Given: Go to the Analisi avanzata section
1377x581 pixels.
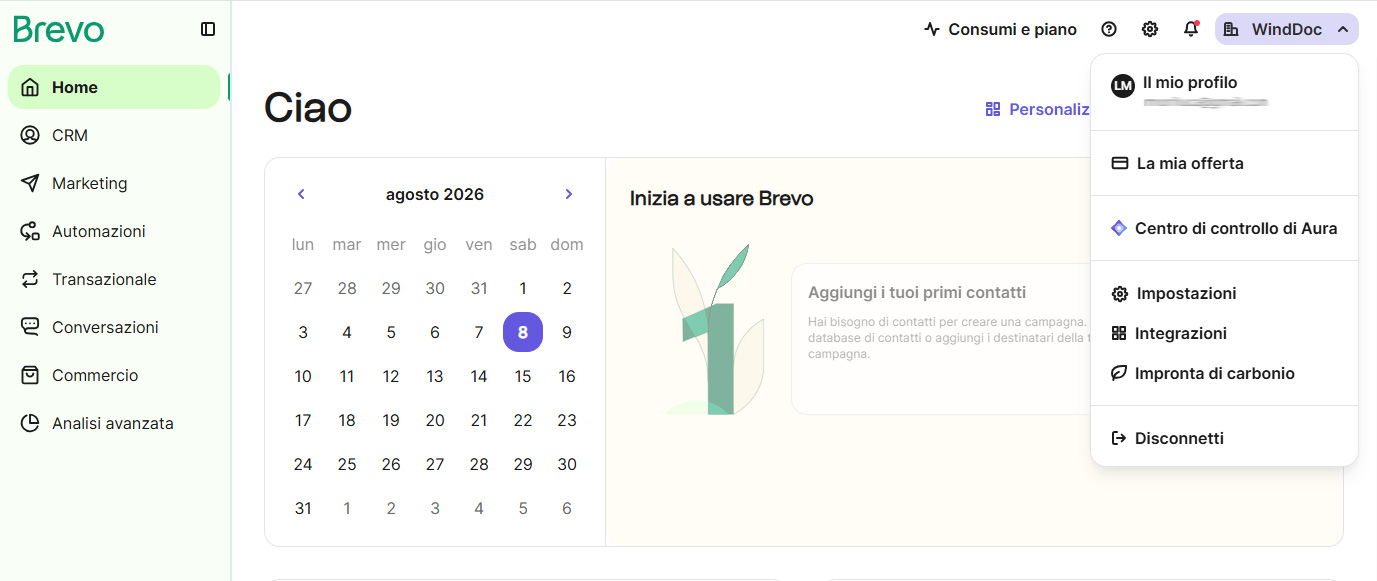Looking at the screenshot, I should click(114, 423).
